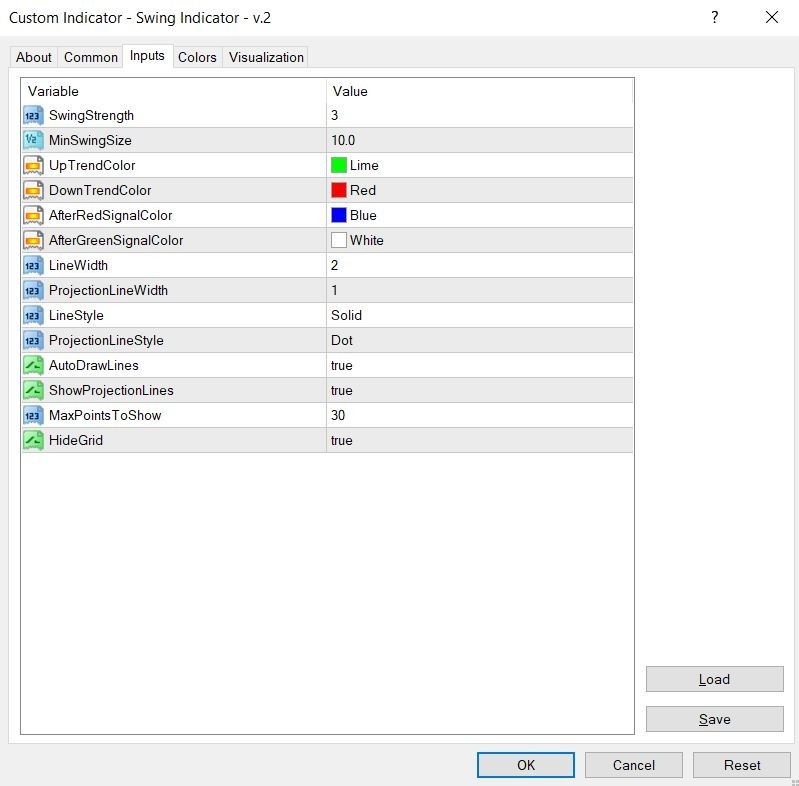
Task: Select the MinSwingSize variable name
Action: [90, 140]
